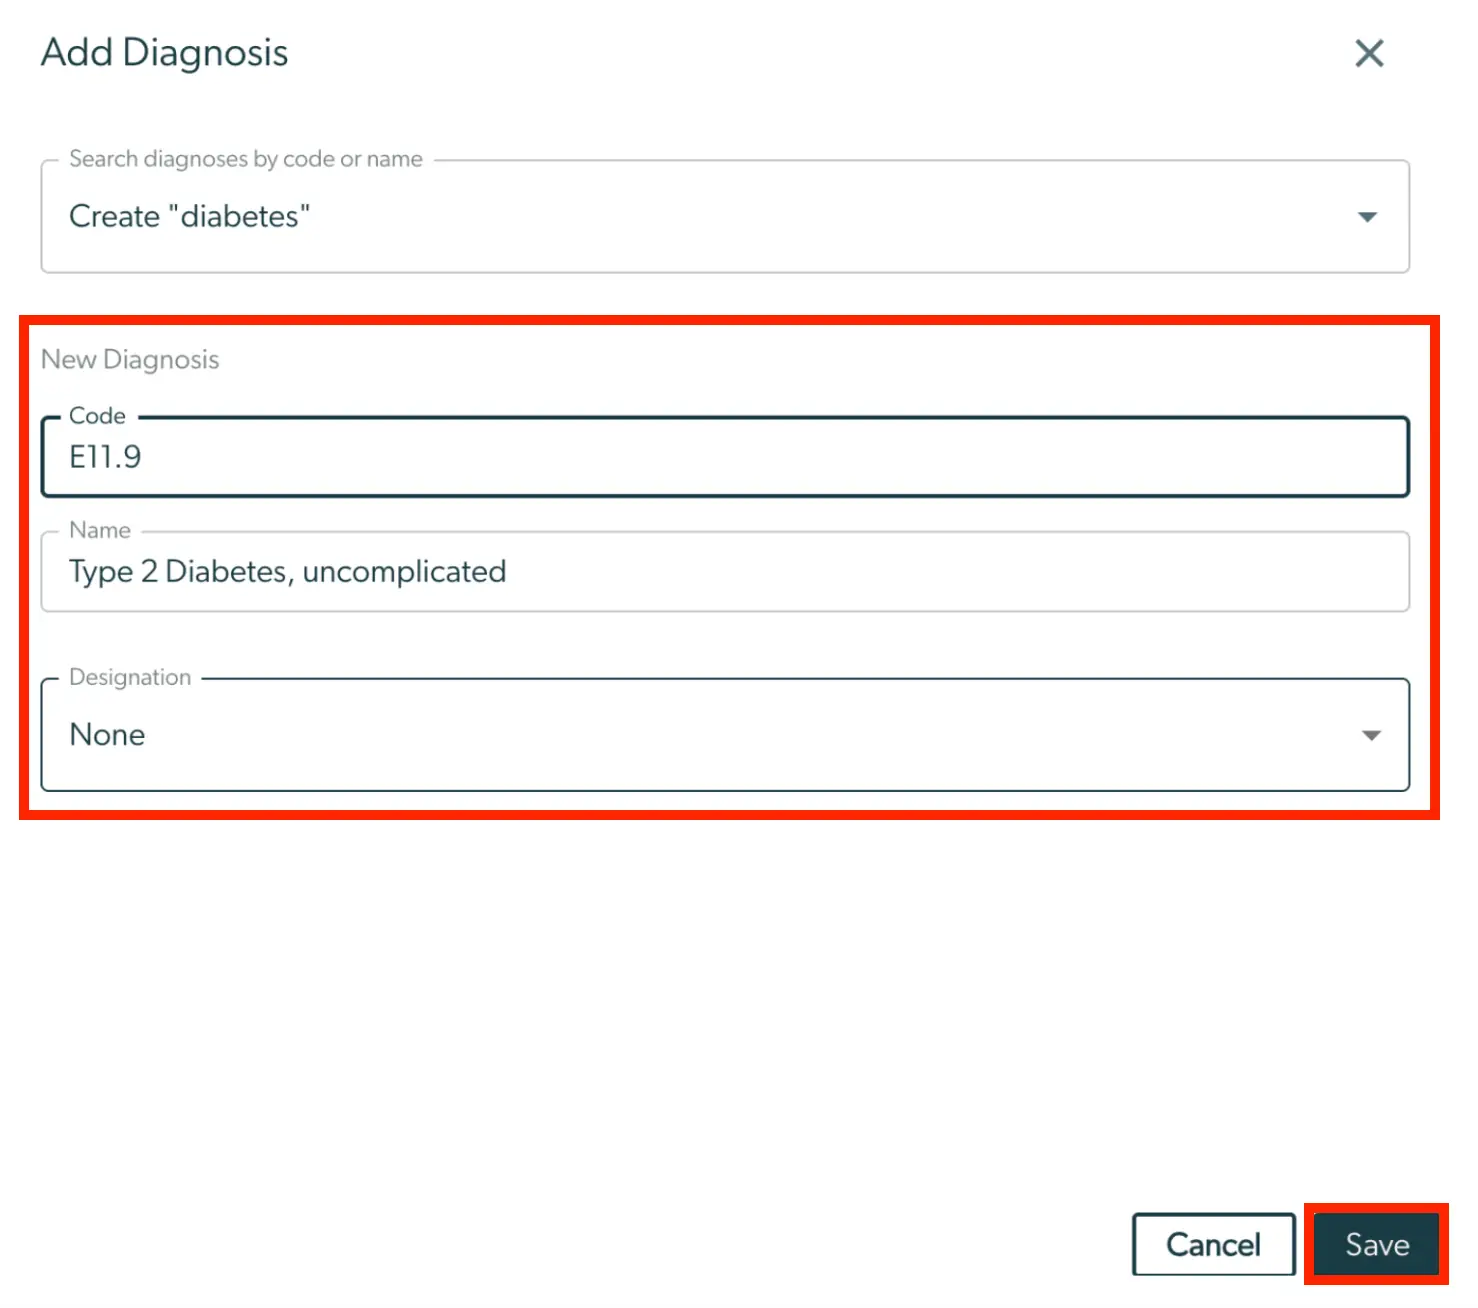Image resolution: width=1478 pixels, height=1308 pixels.
Task: Select the Create "diabetes" option
Action: click(190, 216)
